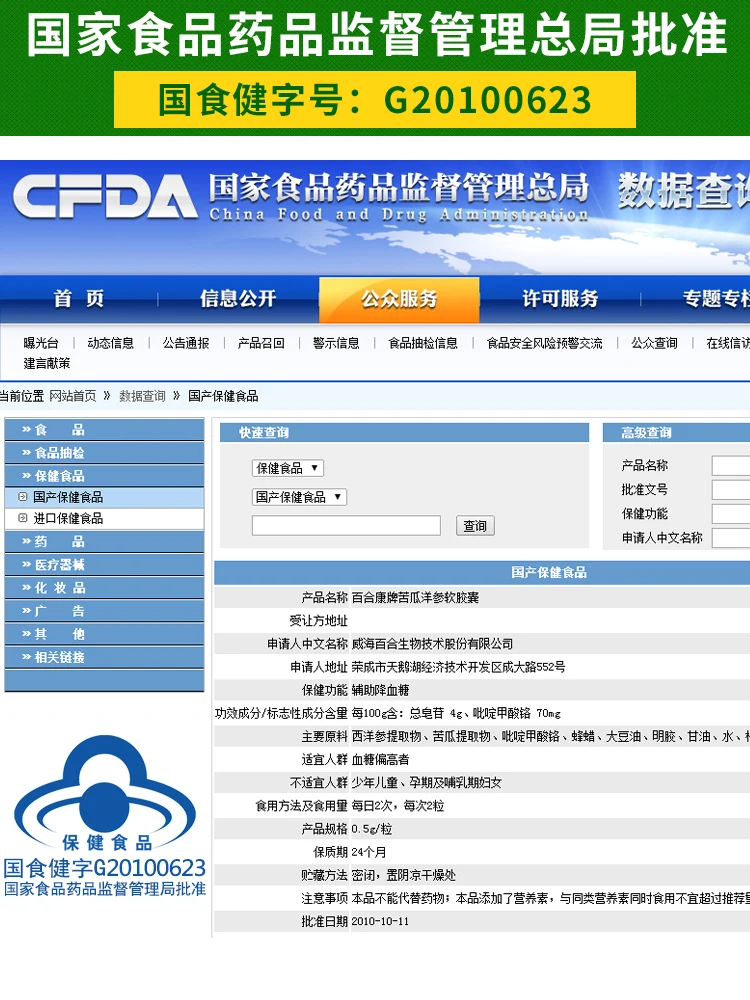Open the 国产保健食品 subcategory dropdown
750x1000 pixels.
(x=299, y=497)
